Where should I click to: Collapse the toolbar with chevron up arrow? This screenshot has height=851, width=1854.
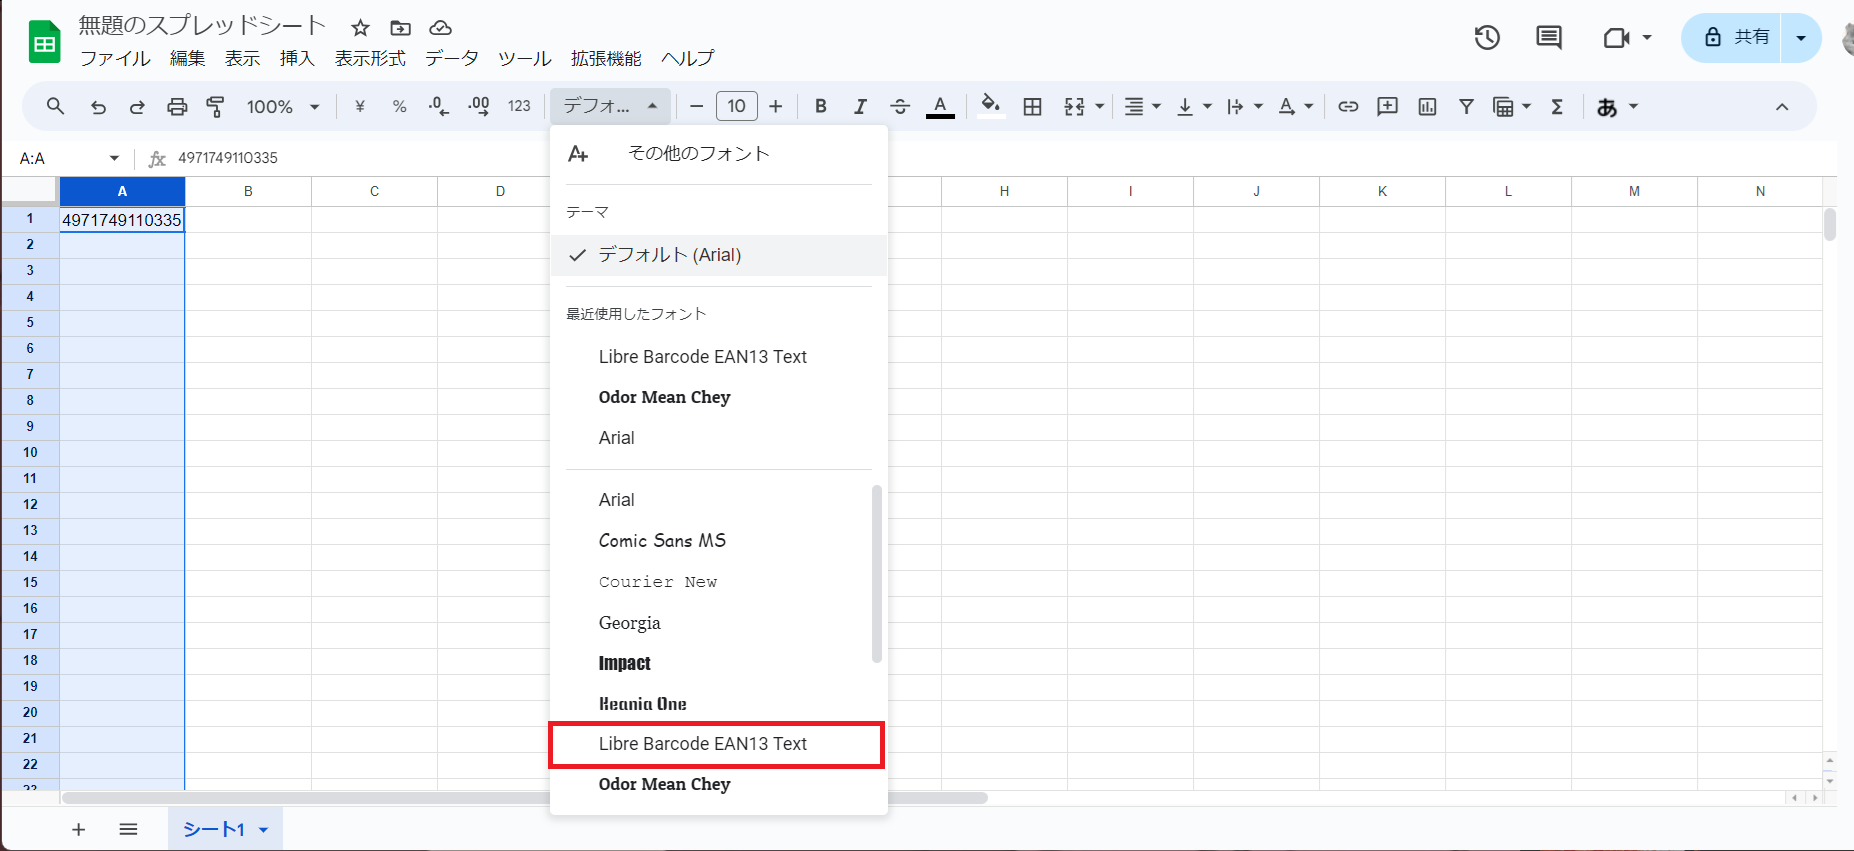(1781, 107)
